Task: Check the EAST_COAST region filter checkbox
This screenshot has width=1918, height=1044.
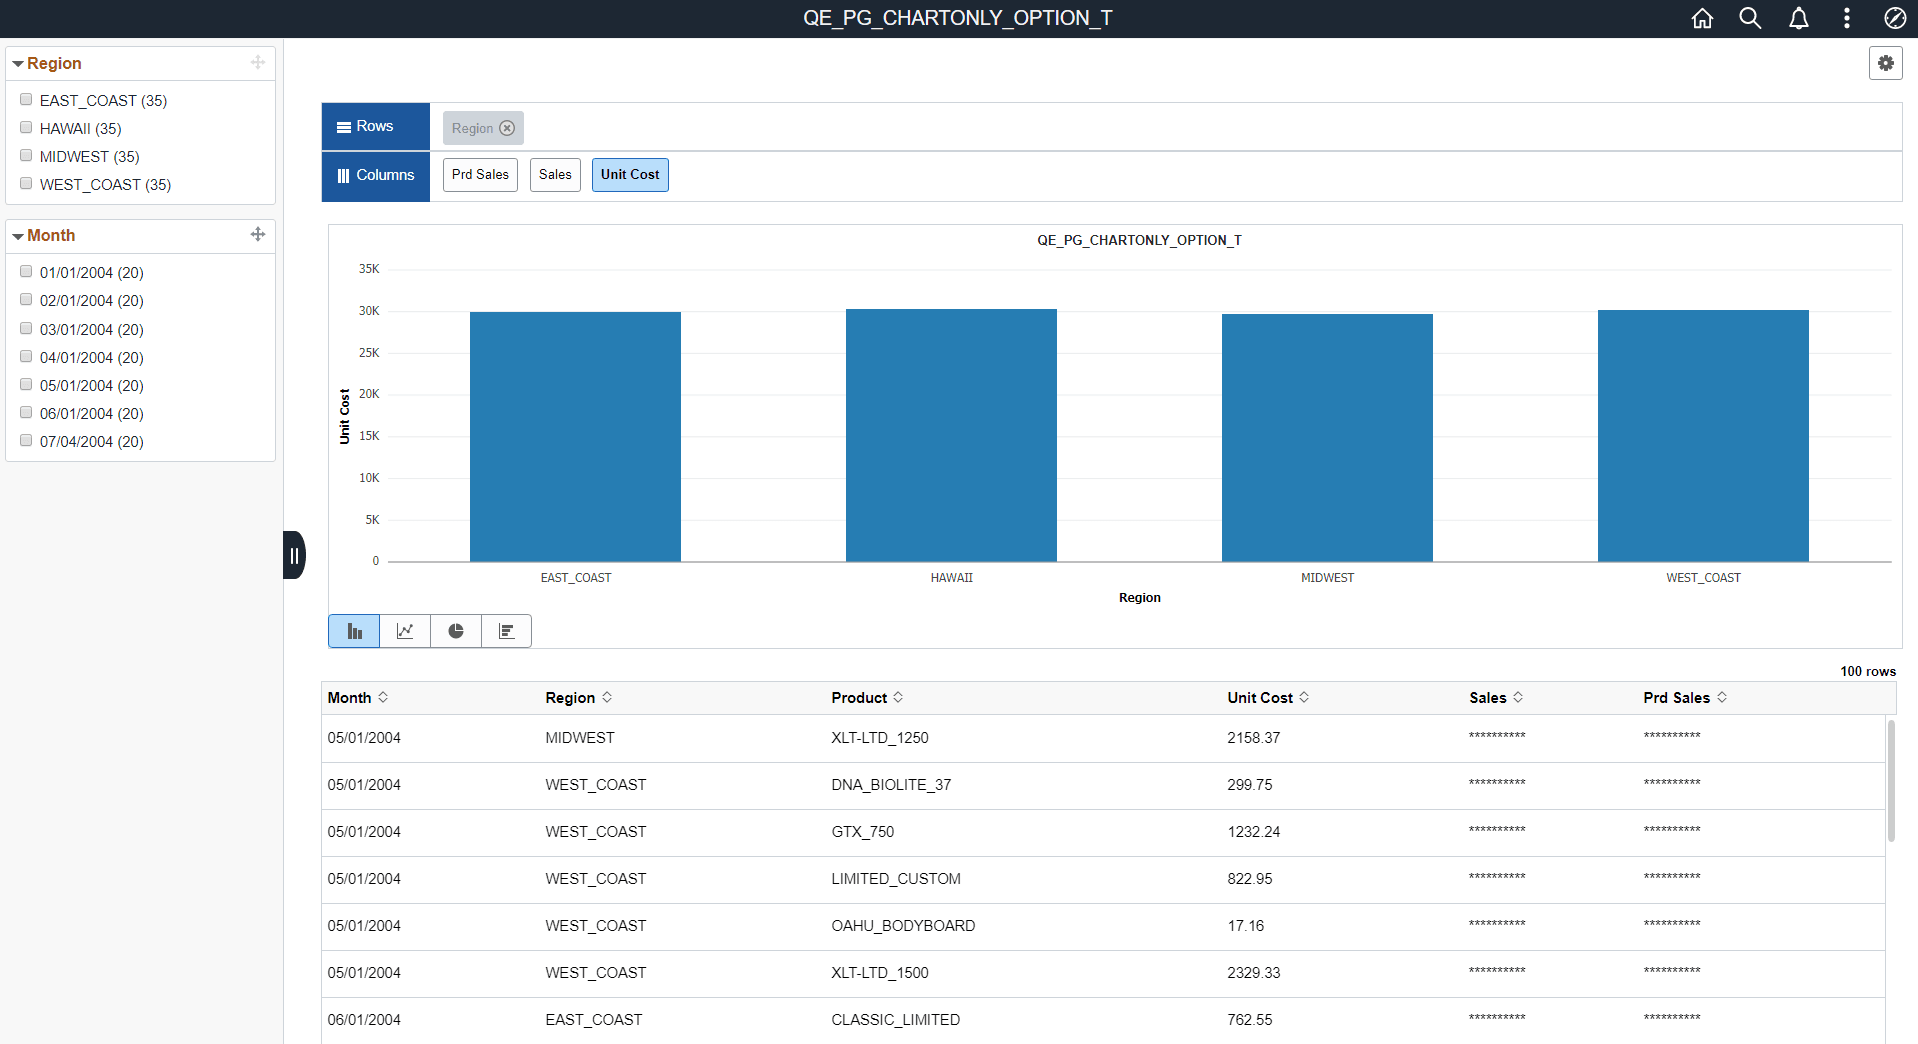Action: (25, 97)
